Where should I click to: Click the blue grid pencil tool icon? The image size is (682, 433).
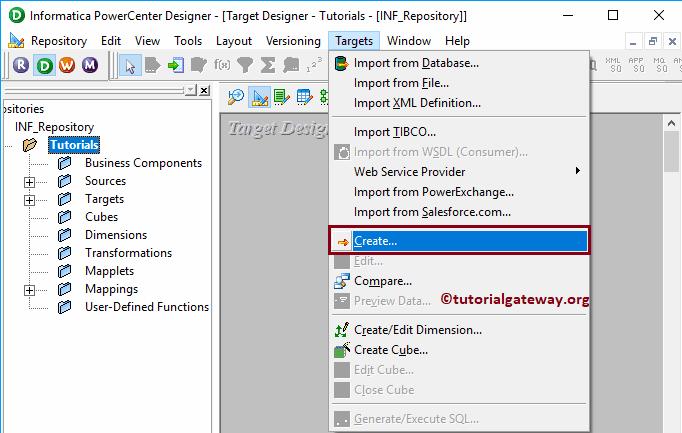pyautogui.click(x=304, y=97)
